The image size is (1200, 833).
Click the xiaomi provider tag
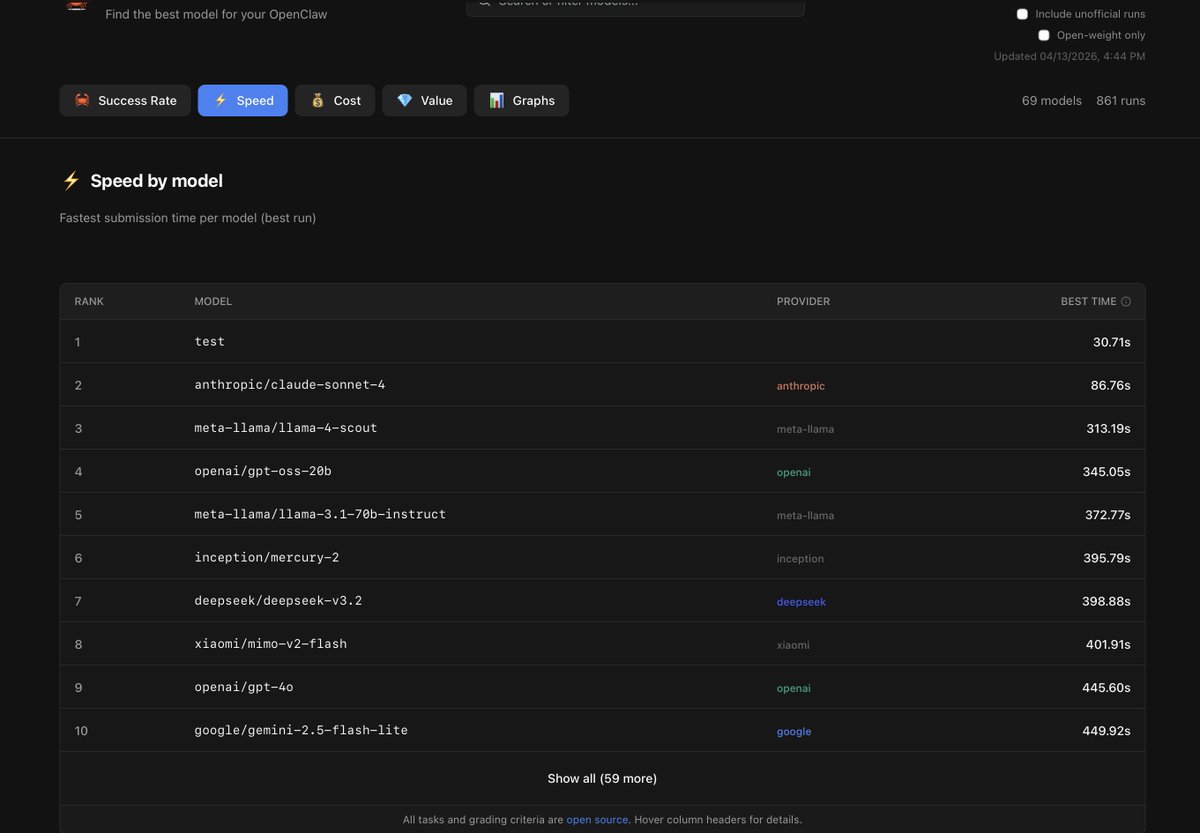pos(793,645)
